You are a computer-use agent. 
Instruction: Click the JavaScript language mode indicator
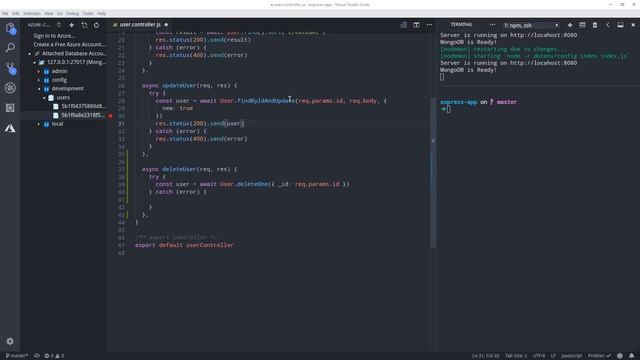pos(571,356)
